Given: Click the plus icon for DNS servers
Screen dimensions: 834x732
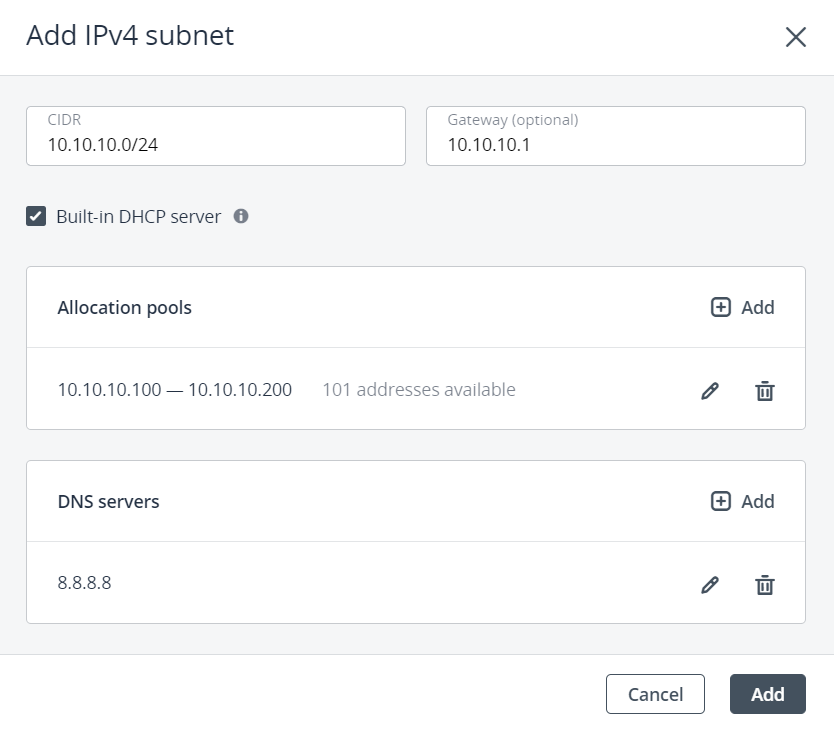Looking at the screenshot, I should point(721,501).
